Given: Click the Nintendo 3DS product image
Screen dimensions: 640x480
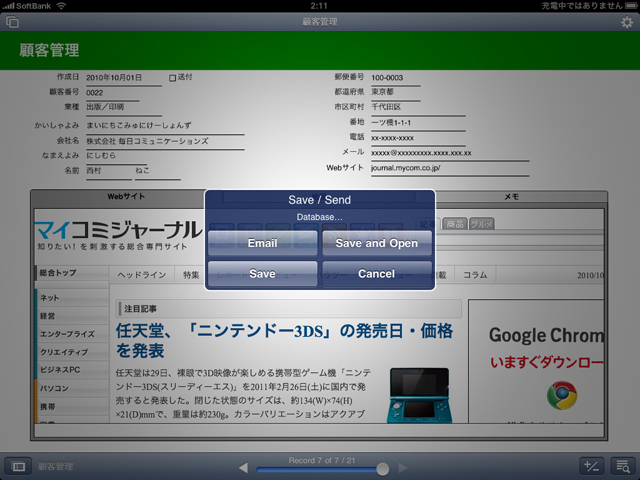Looking at the screenshot, I should [x=420, y=395].
